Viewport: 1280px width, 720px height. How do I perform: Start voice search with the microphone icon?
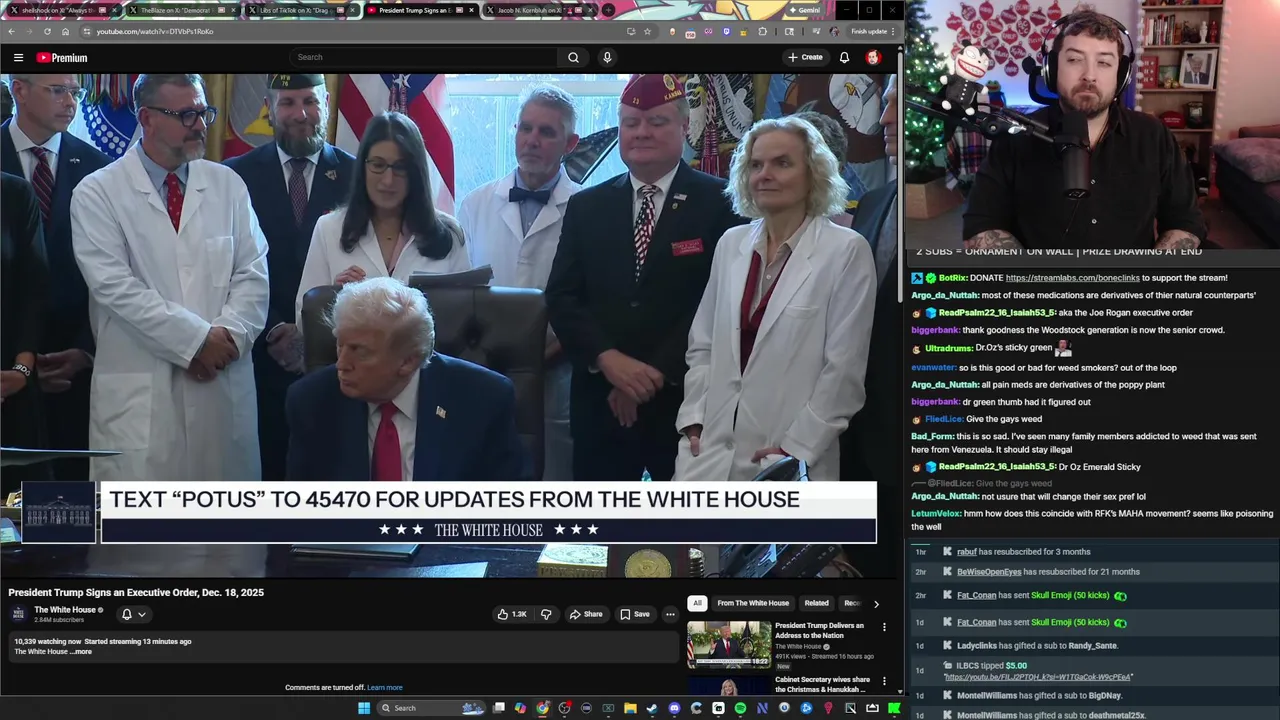606,57
